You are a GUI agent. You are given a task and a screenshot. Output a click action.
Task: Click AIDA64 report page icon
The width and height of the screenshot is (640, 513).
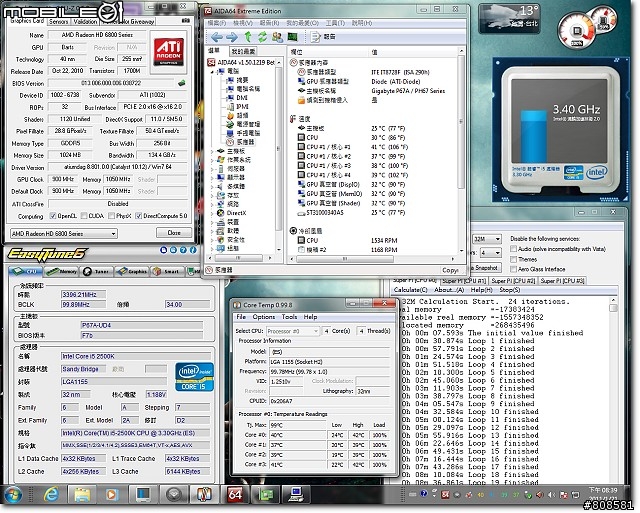coord(316,37)
